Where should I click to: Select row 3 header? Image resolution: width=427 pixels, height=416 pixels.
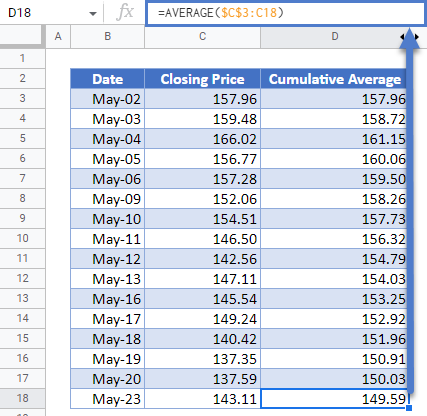pyautogui.click(x=22, y=98)
